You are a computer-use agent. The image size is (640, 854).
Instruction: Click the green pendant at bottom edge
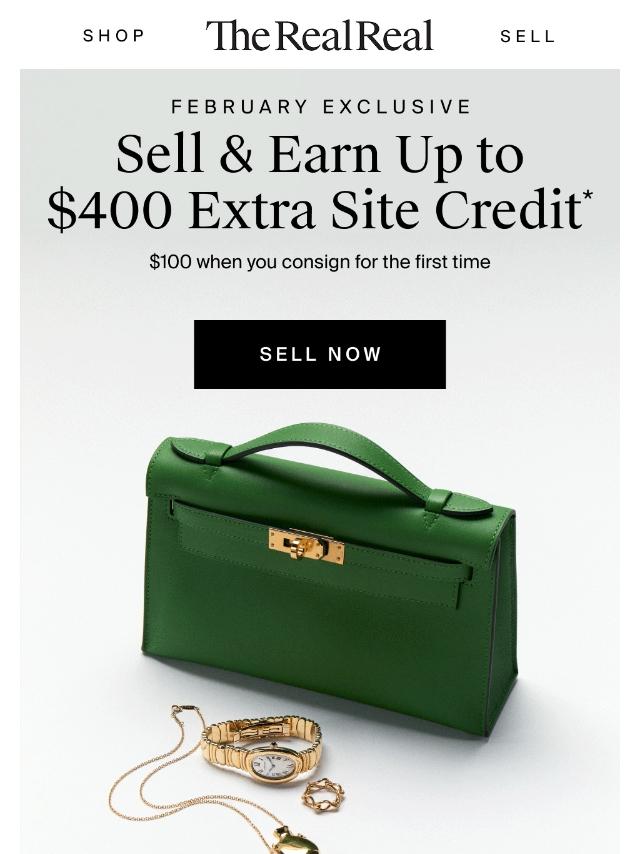pyautogui.click(x=296, y=841)
